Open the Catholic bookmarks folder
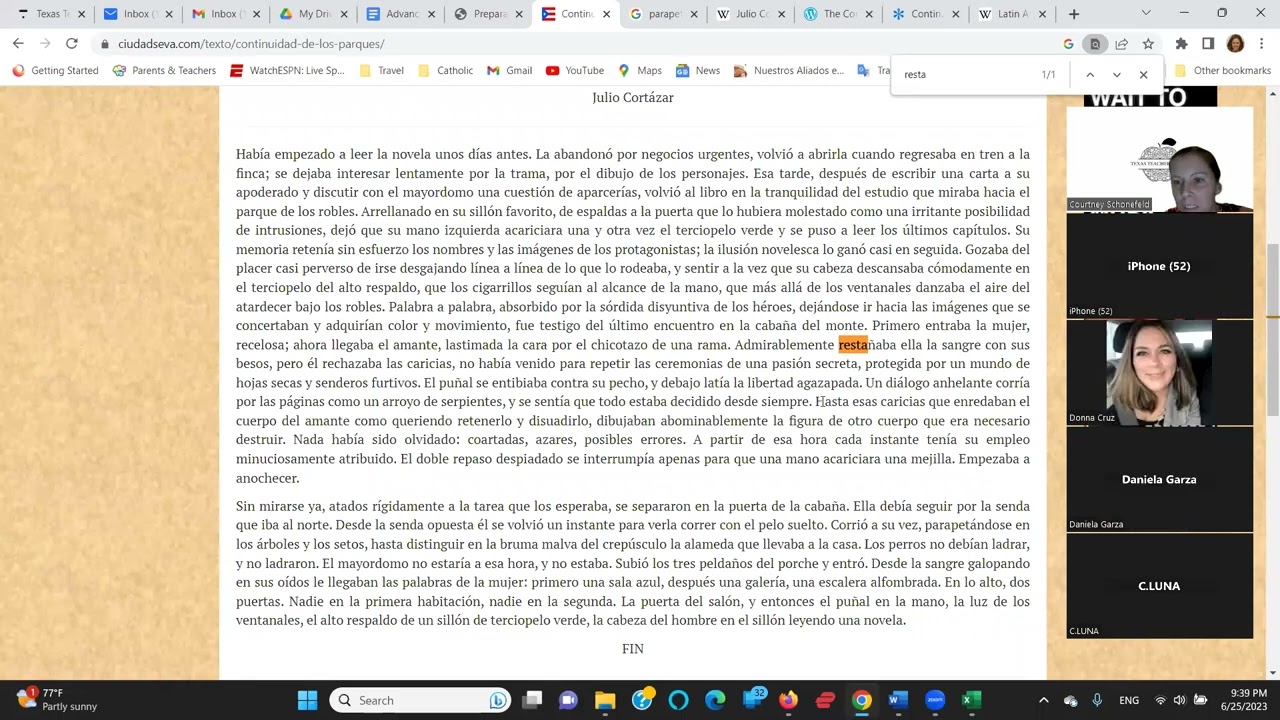 pos(445,71)
